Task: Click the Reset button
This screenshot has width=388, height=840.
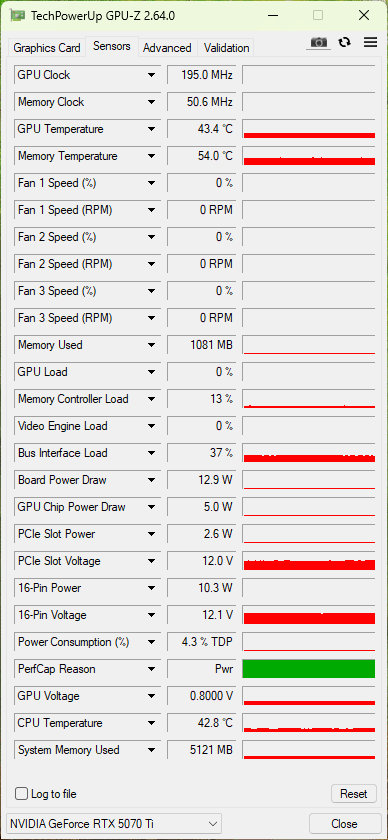Action: click(354, 793)
